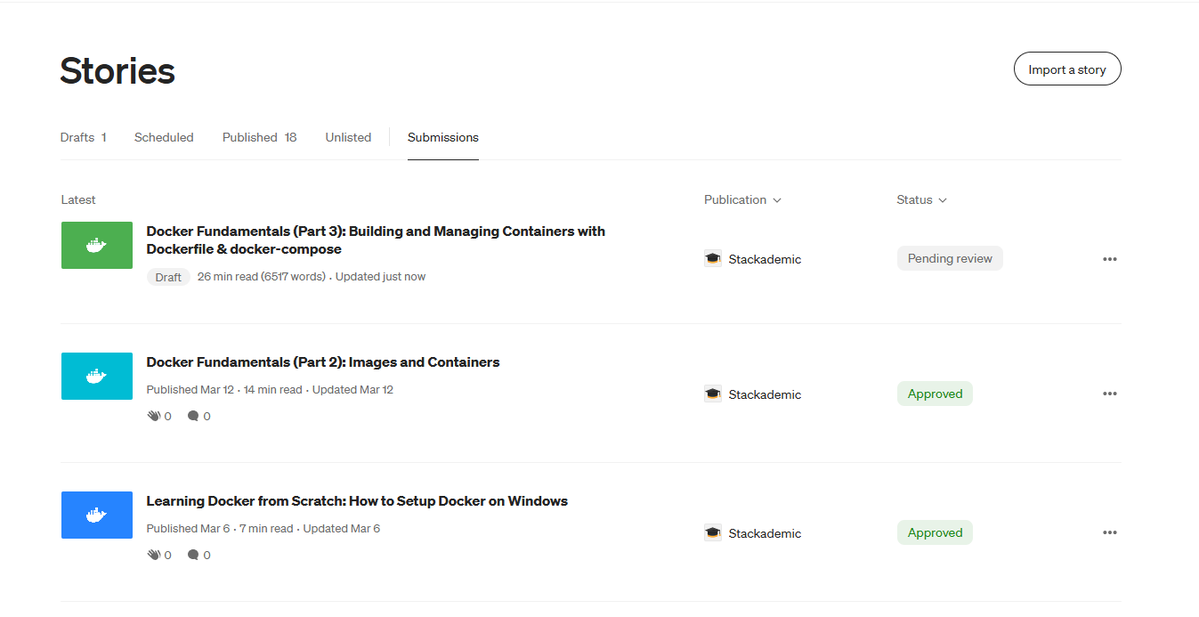The width and height of the screenshot is (1199, 617).
Task: Click the Latest column label
Action: (78, 200)
